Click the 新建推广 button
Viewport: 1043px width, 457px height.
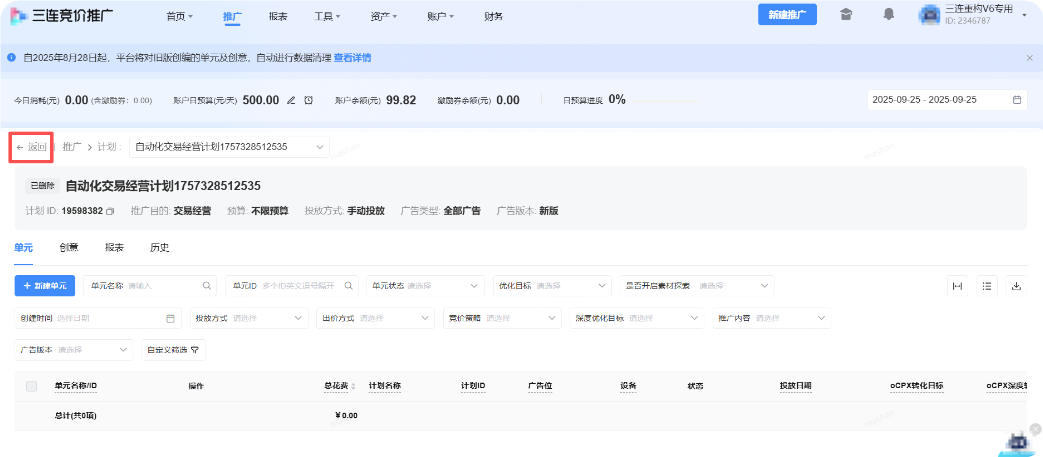(x=788, y=15)
